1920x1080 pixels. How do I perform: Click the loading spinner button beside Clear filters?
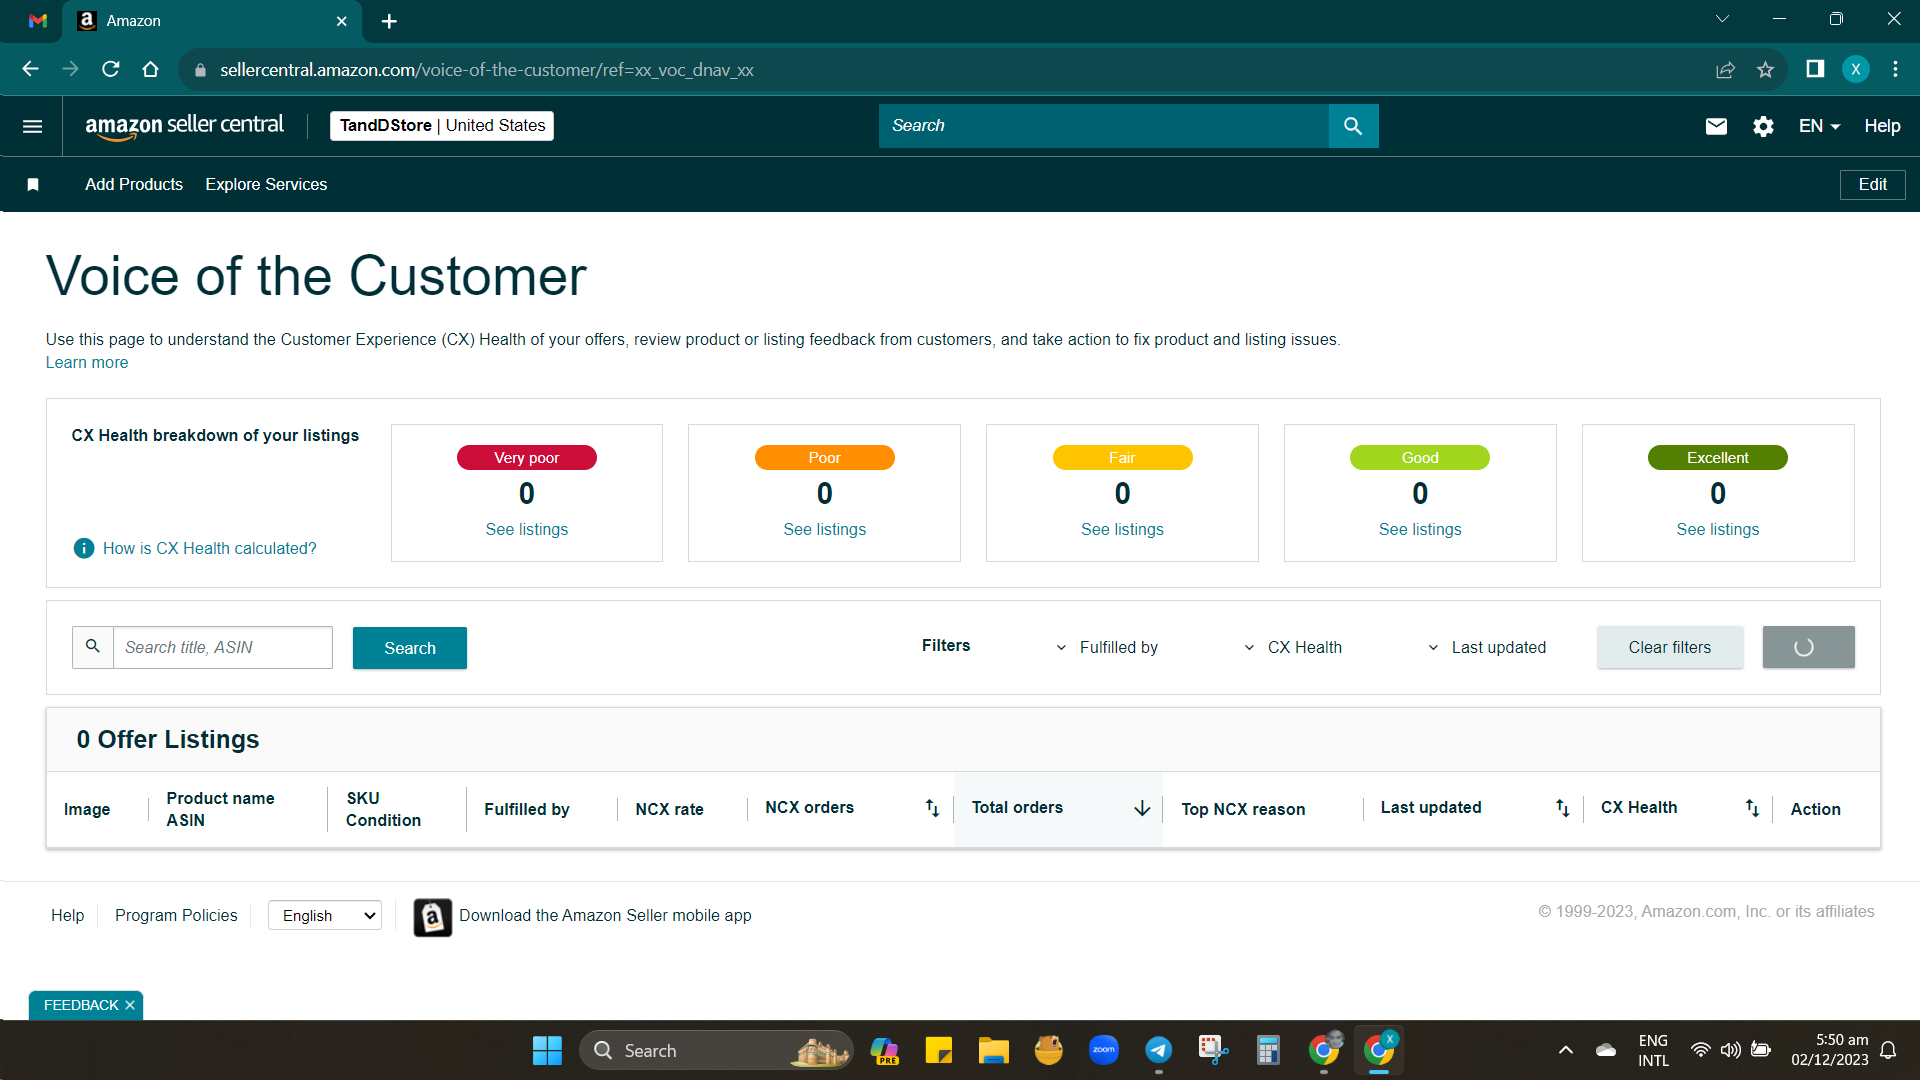[1808, 648]
